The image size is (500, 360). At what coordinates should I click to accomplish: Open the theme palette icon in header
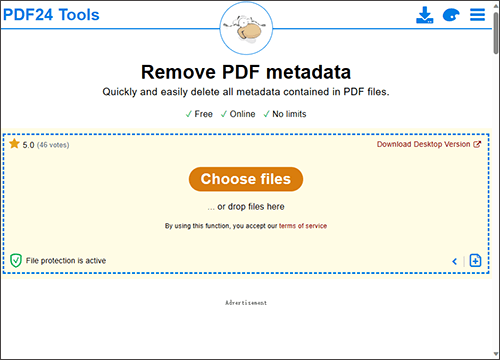tap(451, 15)
